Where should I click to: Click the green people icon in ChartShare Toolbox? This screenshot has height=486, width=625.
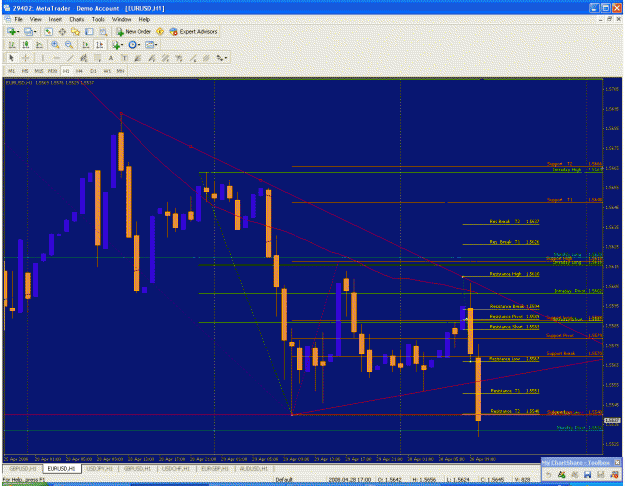click(x=562, y=474)
